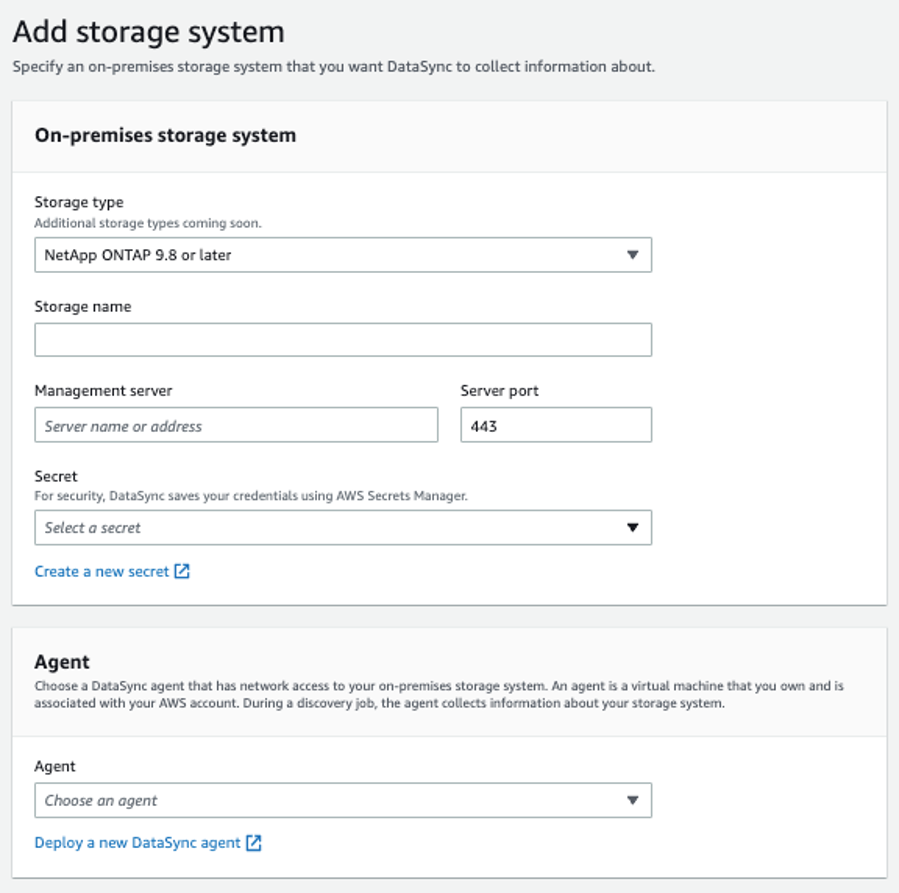Screen dimensions: 899x893
Task: Open the Choose an agent dropdown
Action: click(x=342, y=800)
